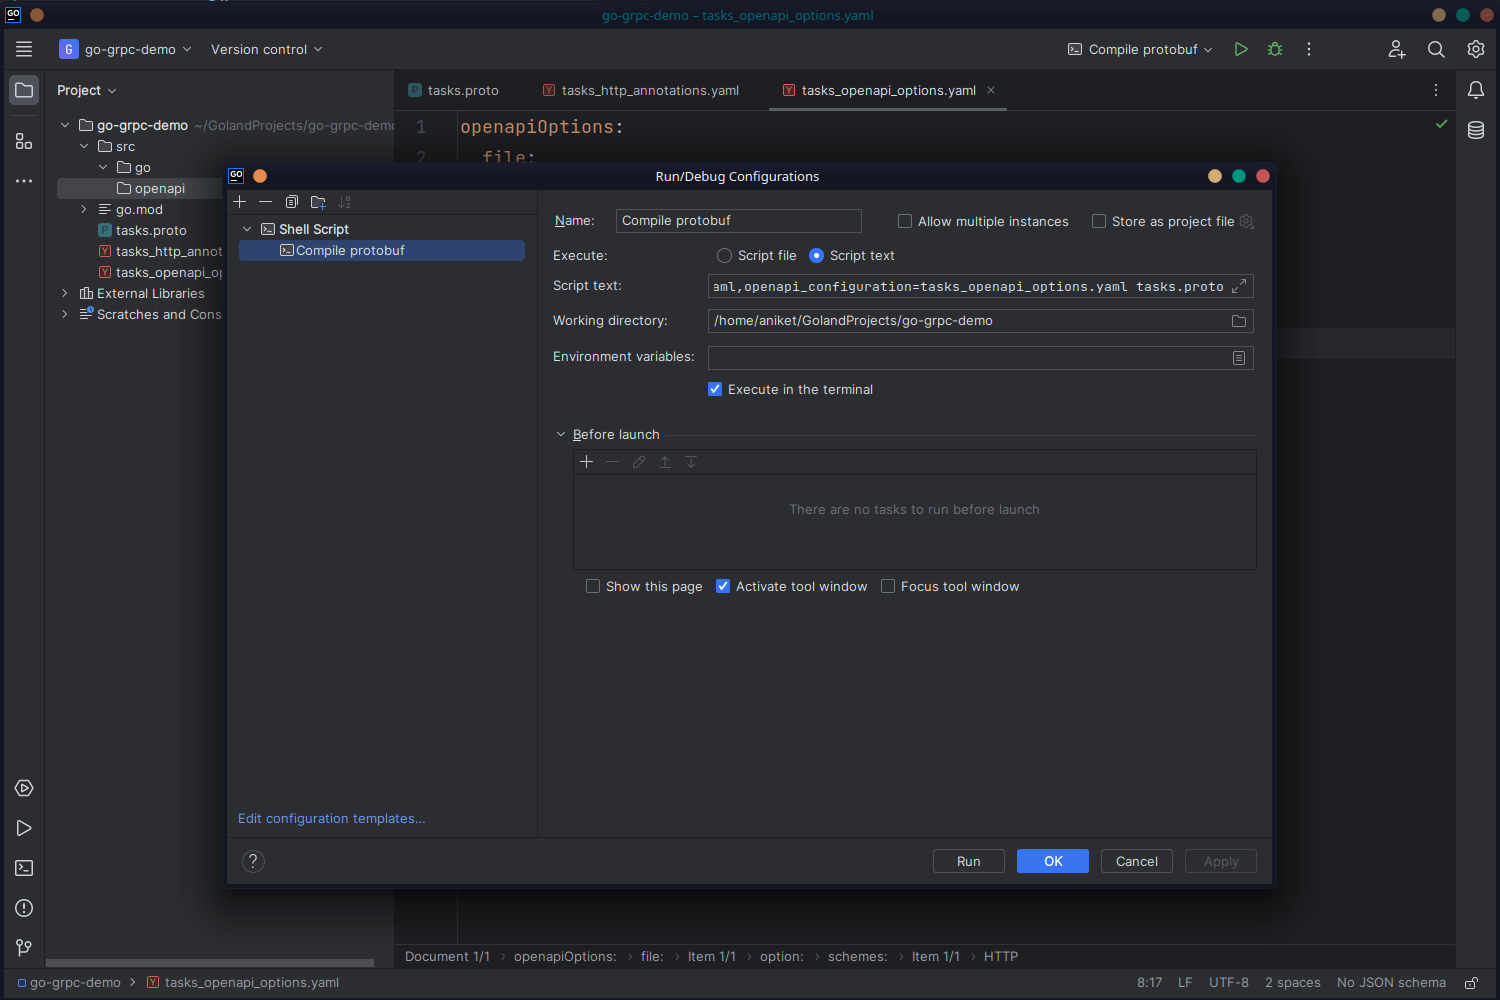This screenshot has height=1000, width=1500.
Task: Select the Script file radio button
Action: pyautogui.click(x=723, y=255)
